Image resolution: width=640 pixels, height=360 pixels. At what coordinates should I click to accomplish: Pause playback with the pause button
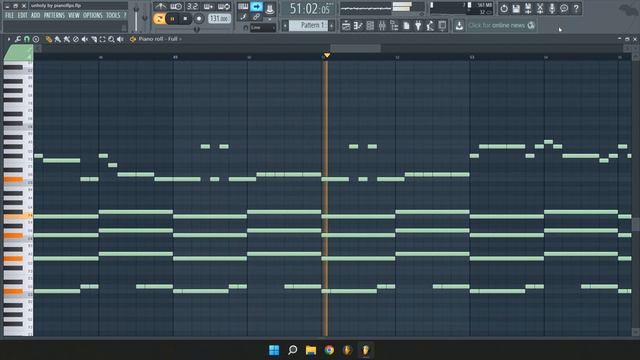pyautogui.click(x=173, y=19)
